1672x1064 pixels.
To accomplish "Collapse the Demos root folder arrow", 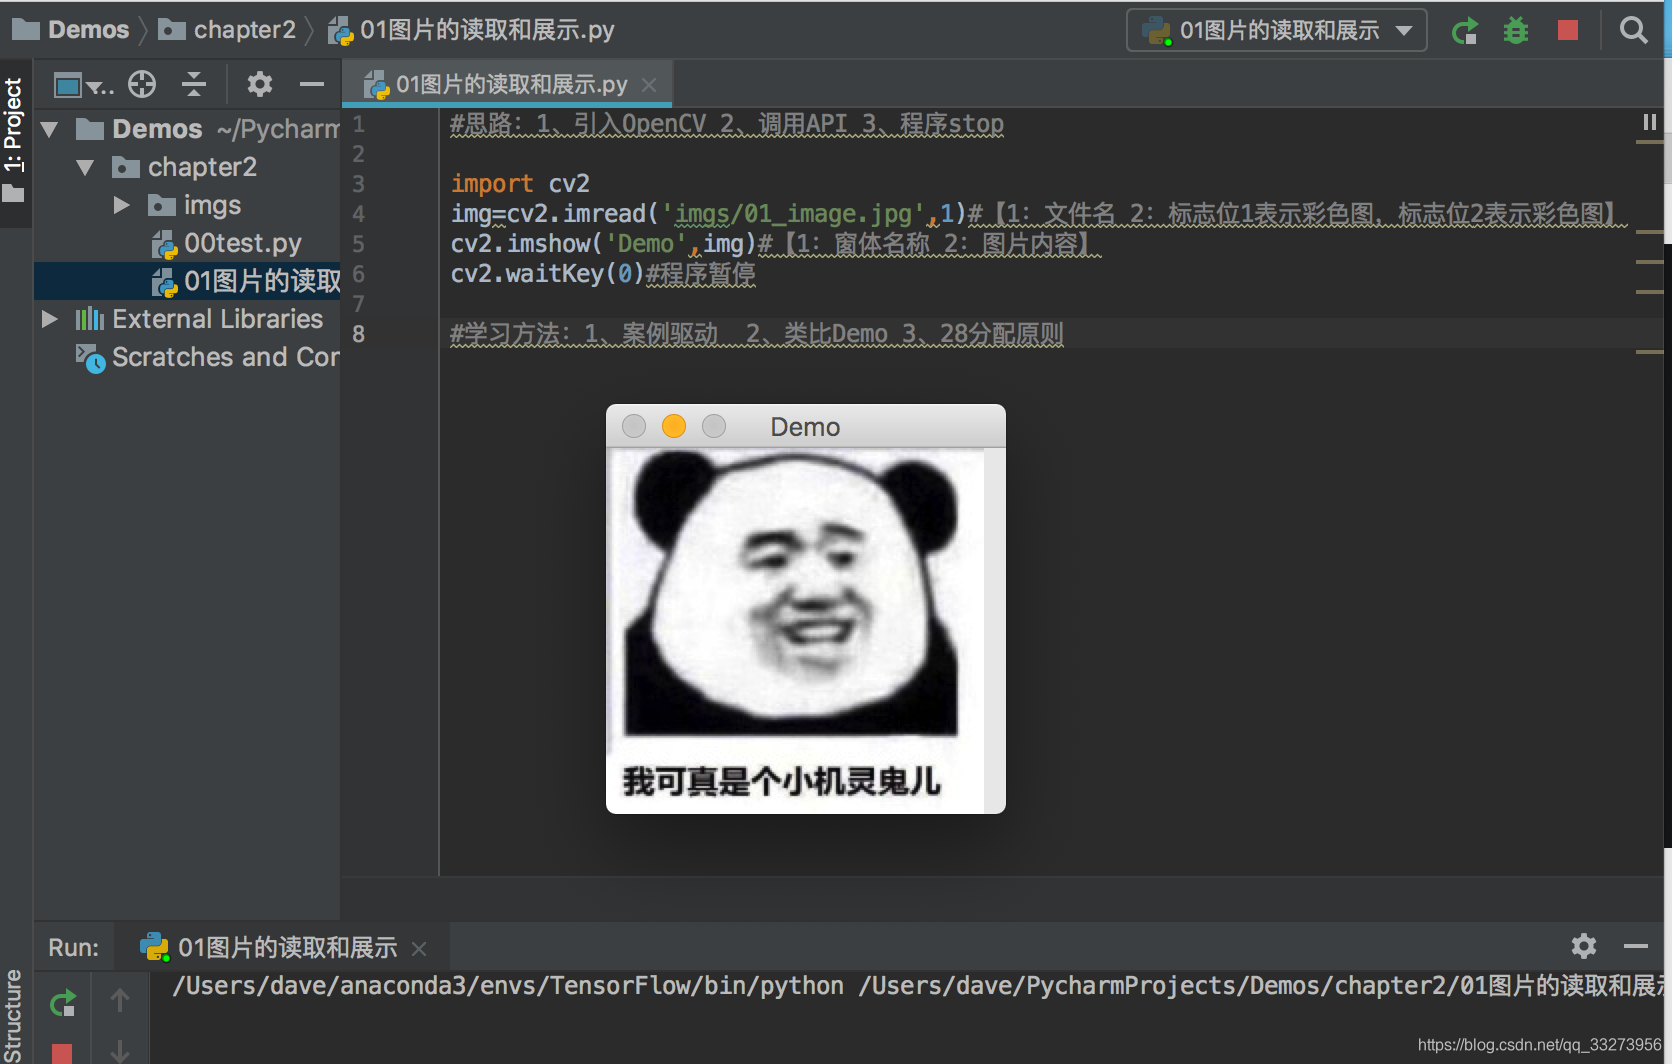I will coord(50,130).
